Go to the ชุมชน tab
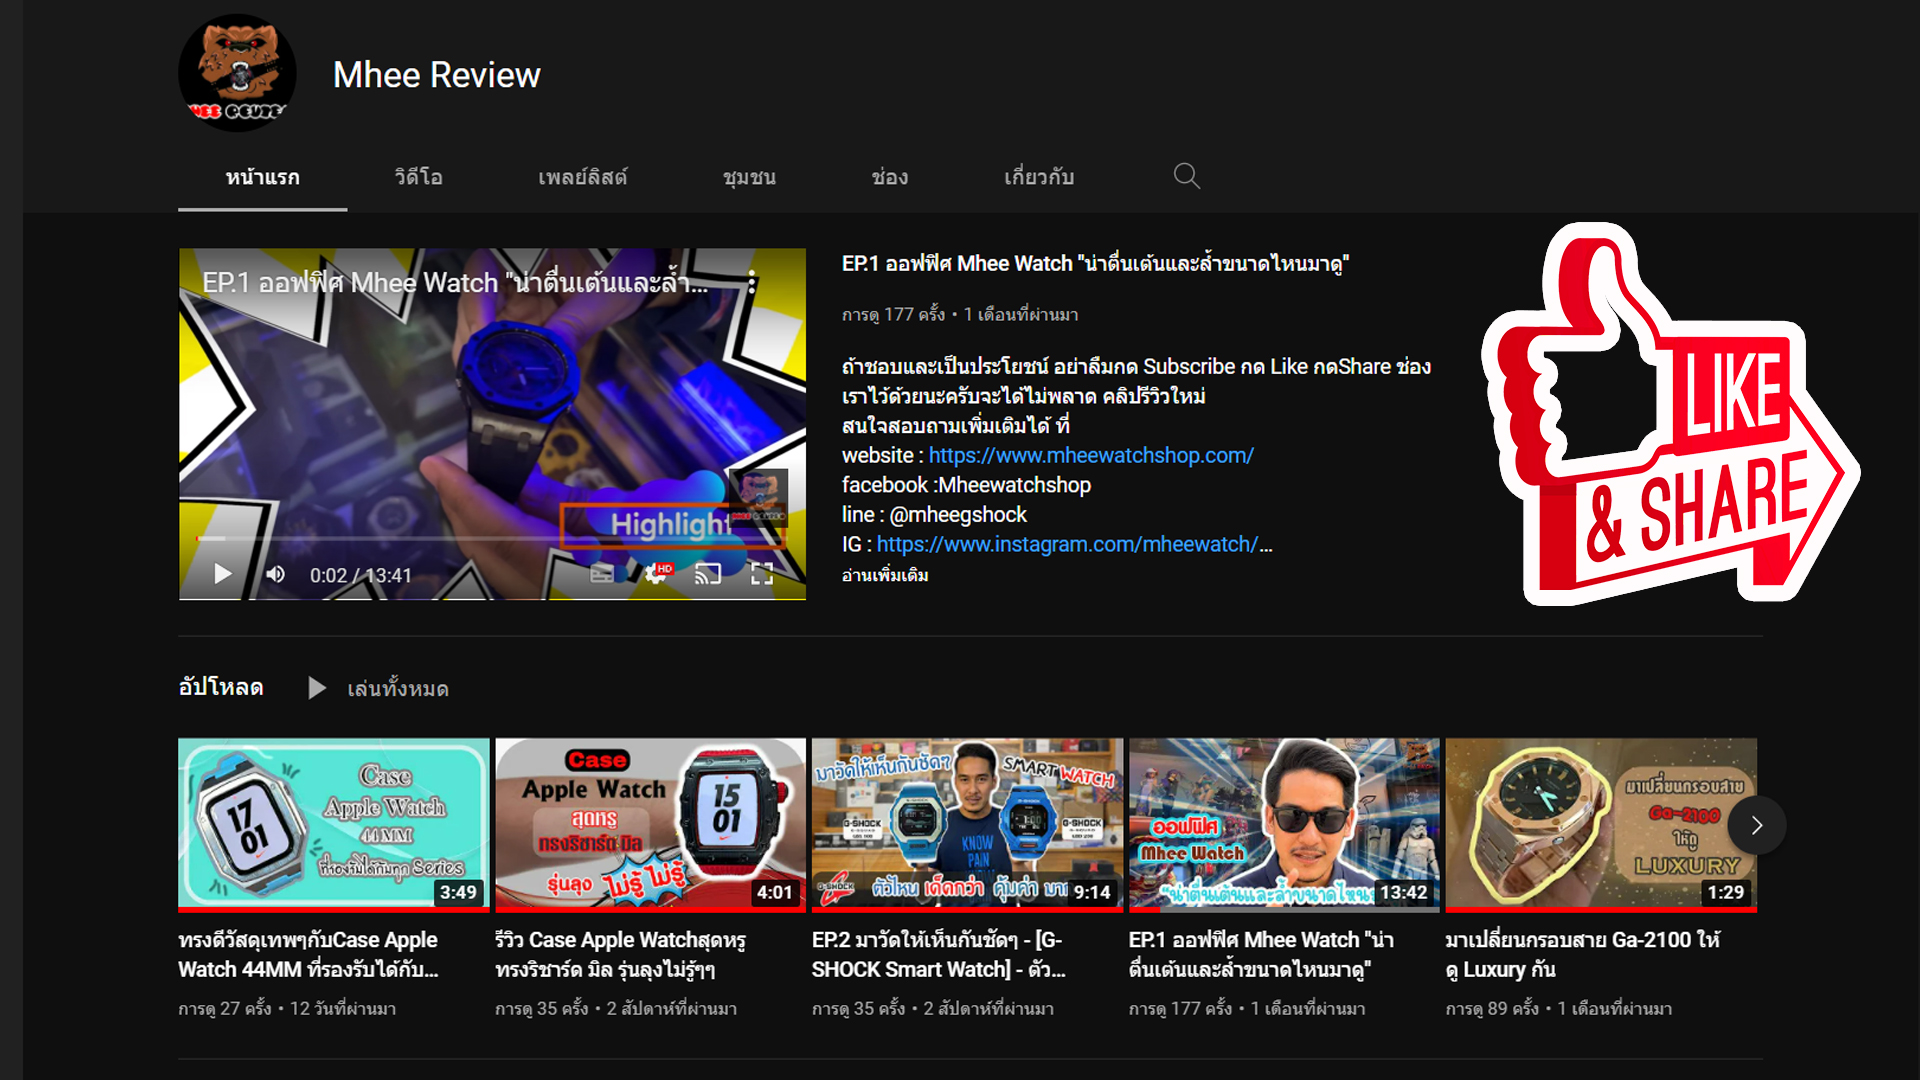The height and width of the screenshot is (1080, 1920). (749, 177)
